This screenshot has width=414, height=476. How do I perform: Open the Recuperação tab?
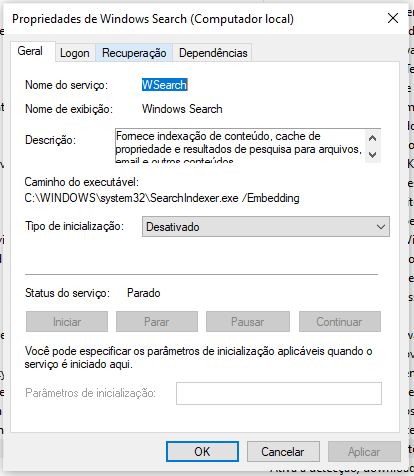[x=134, y=53]
